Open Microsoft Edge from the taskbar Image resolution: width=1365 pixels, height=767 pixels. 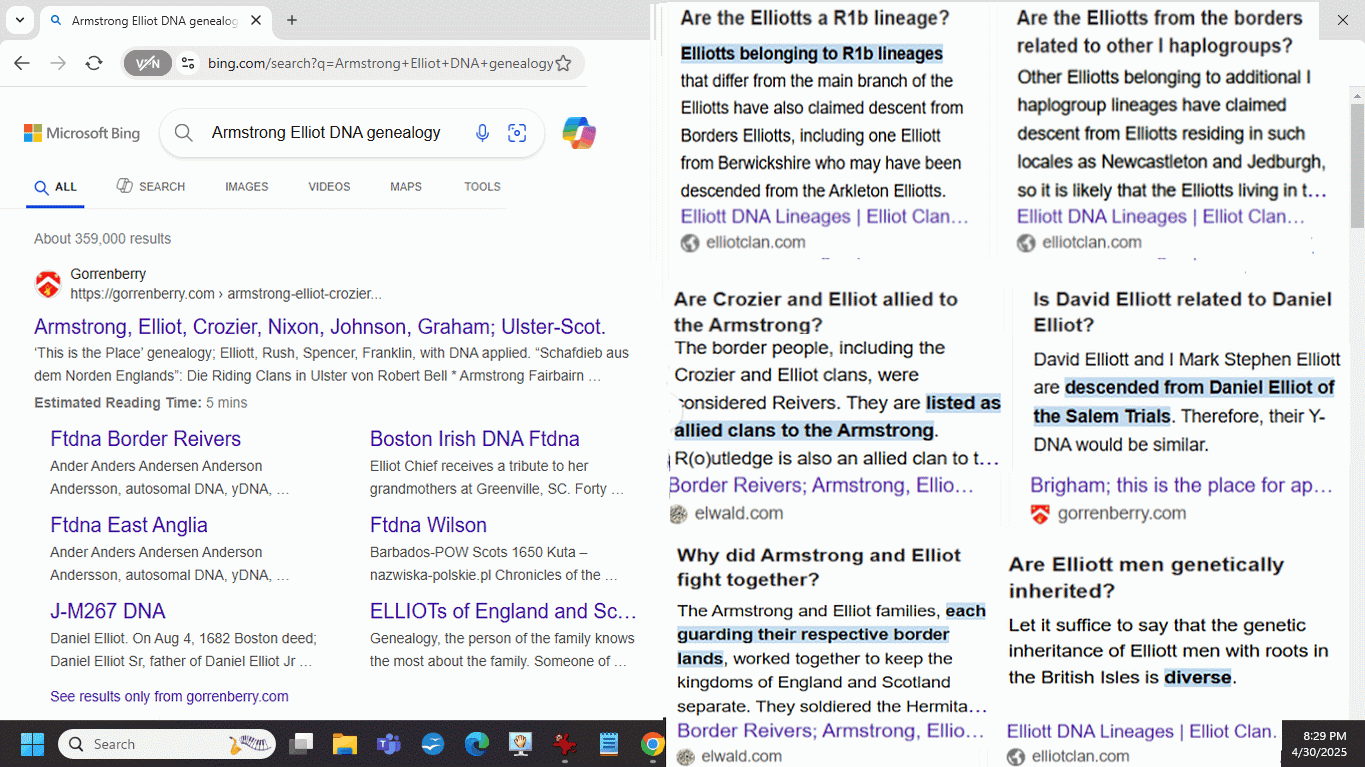(477, 744)
